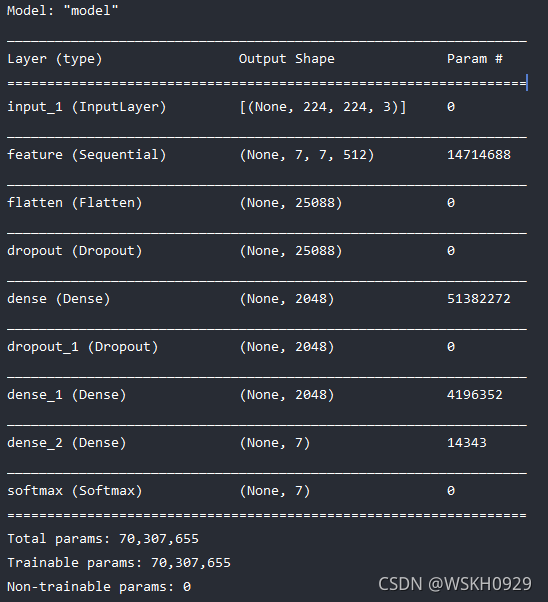Select the 'Layer (type)' column header
The width and height of the screenshot is (548, 602).
pyautogui.click(x=55, y=59)
